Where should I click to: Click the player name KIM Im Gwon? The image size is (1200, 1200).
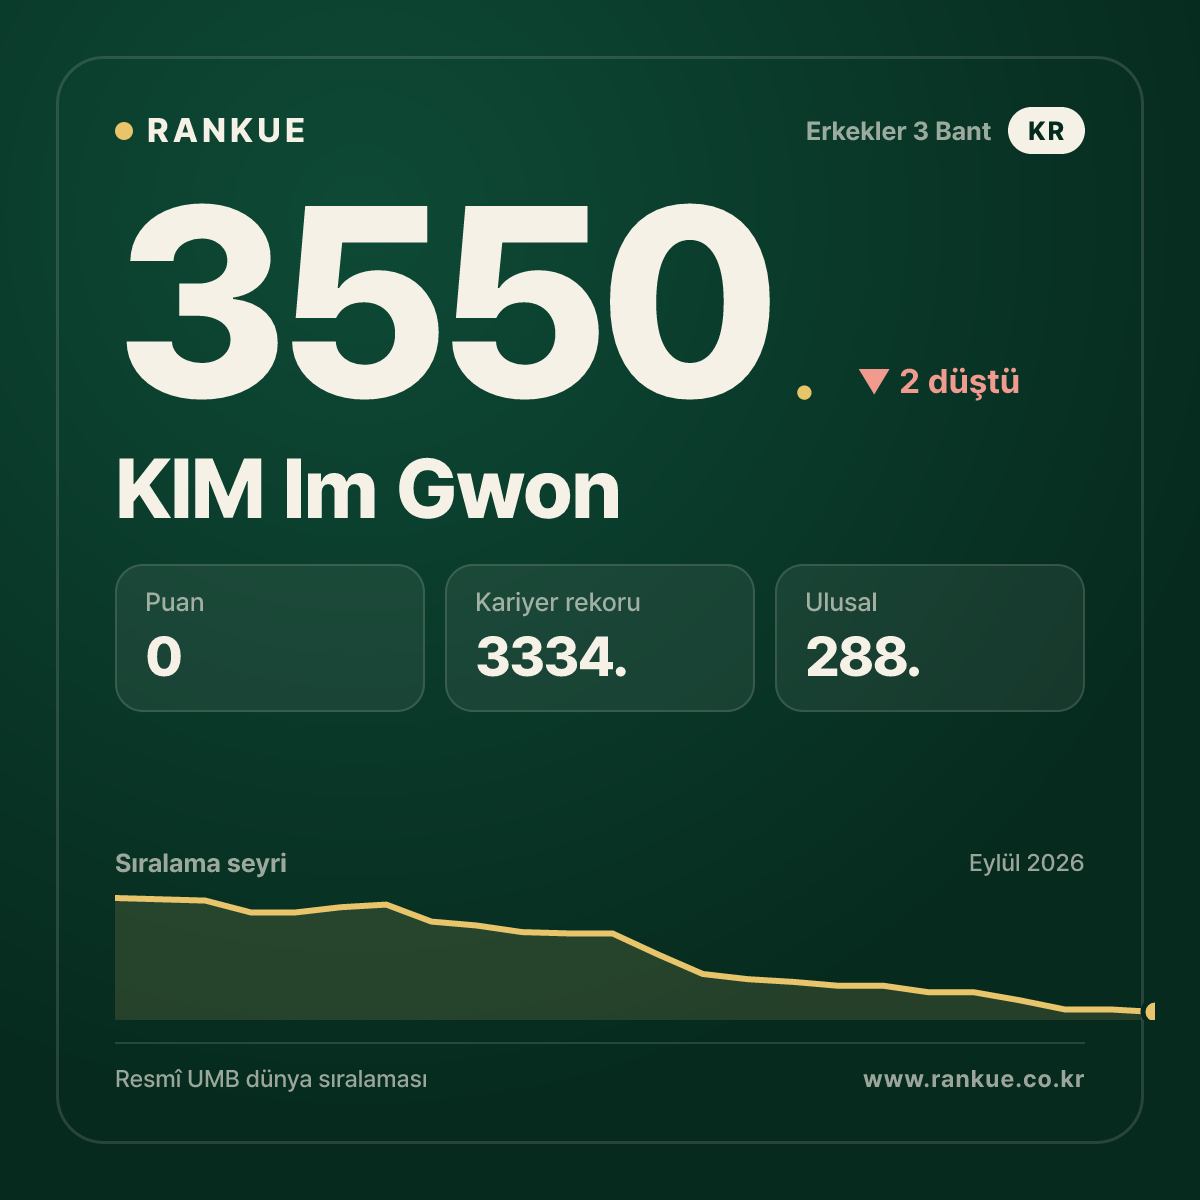tap(368, 490)
